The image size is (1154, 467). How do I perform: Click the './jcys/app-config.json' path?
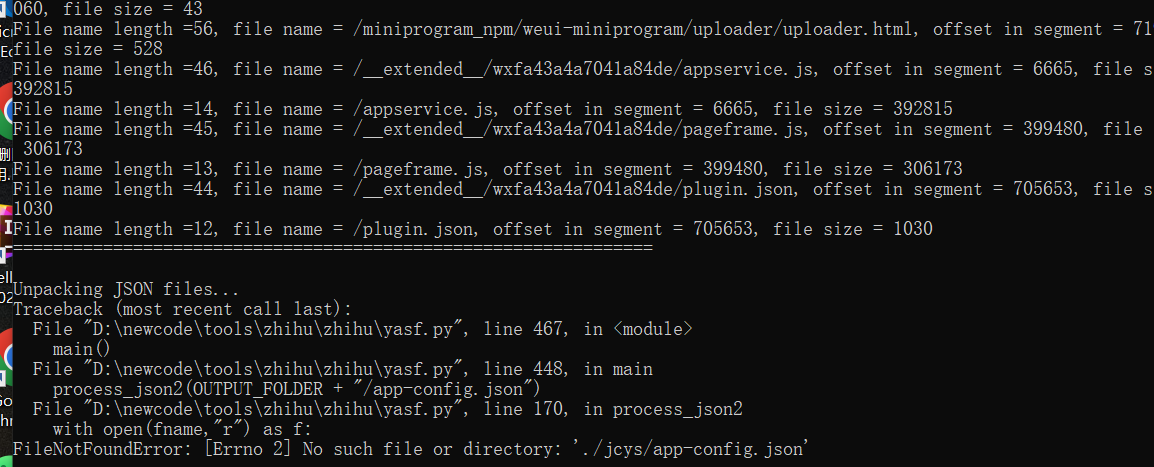691,449
